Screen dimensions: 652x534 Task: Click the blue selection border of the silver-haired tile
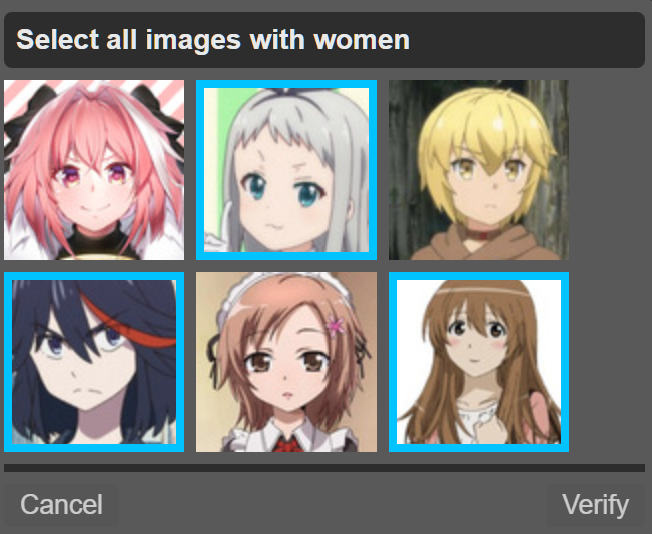[286, 84]
